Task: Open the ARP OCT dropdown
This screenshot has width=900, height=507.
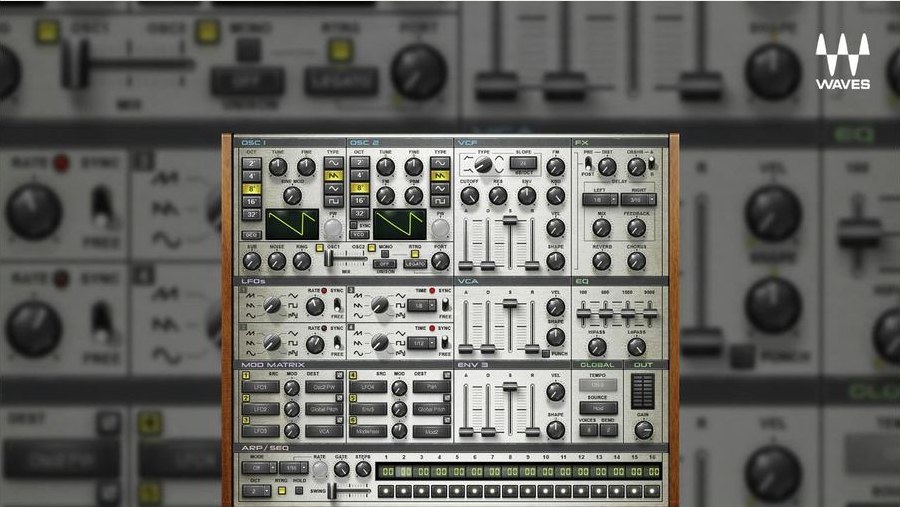Action: click(x=256, y=491)
